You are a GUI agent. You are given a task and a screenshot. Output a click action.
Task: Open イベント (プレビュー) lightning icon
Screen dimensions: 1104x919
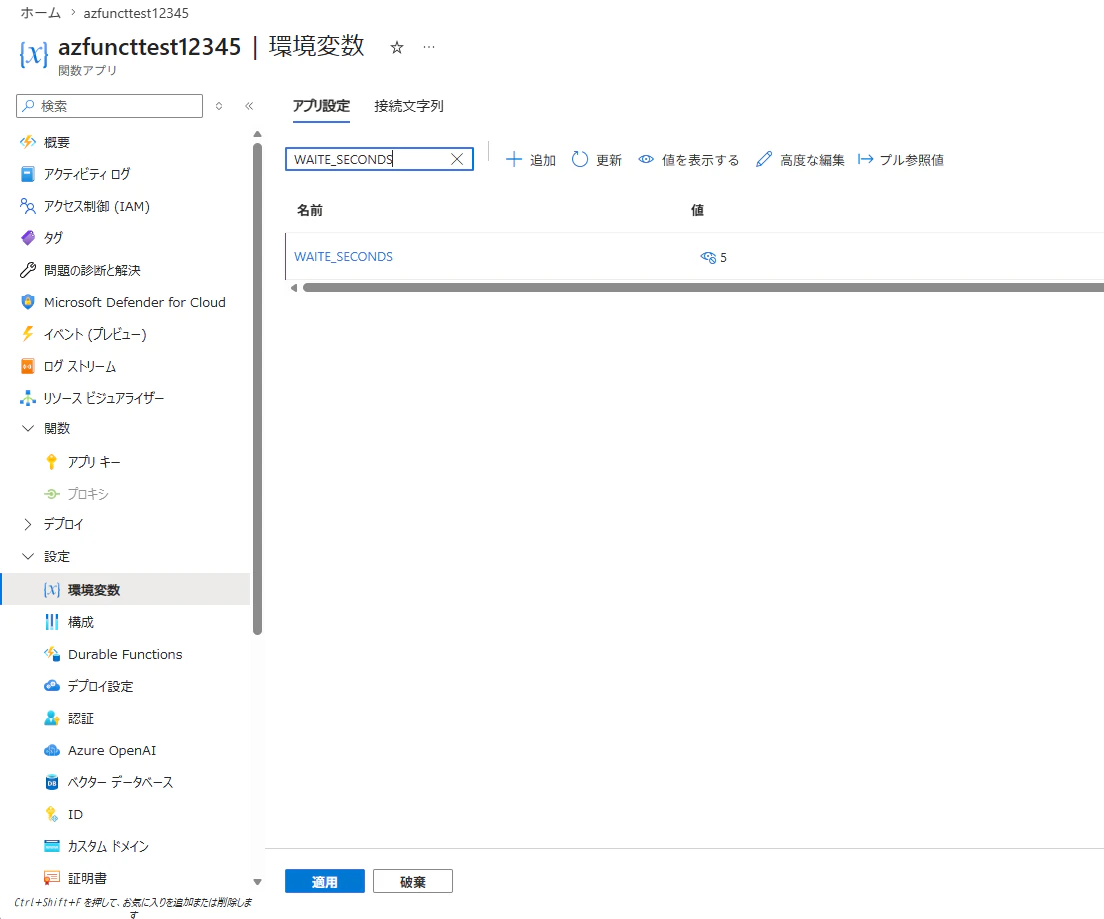point(27,334)
